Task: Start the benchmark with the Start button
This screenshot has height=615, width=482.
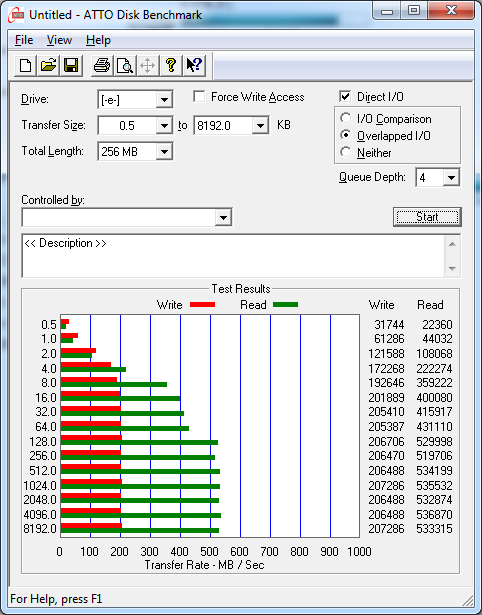Action: click(427, 217)
